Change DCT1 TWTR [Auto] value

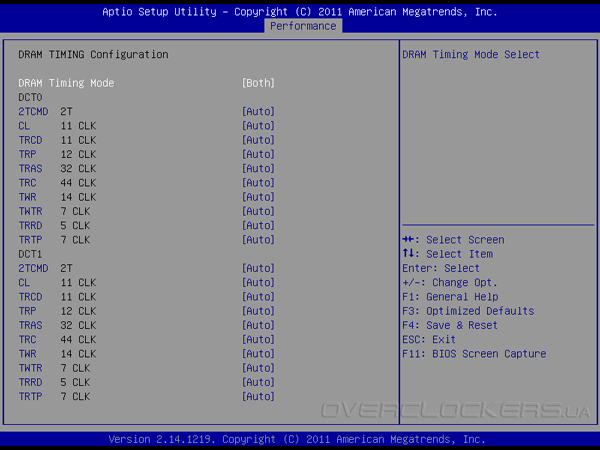tap(258, 368)
